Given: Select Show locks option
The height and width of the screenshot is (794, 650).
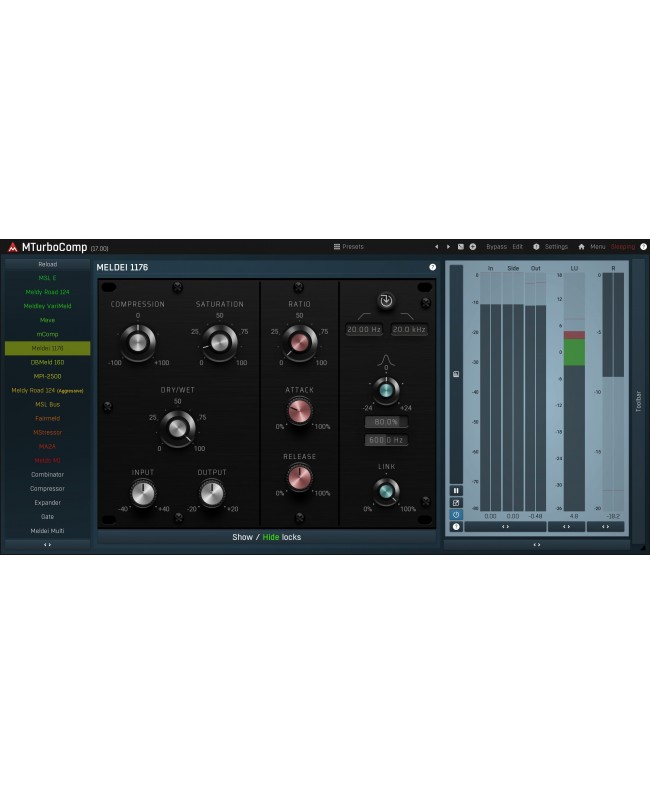Looking at the screenshot, I should (x=242, y=537).
